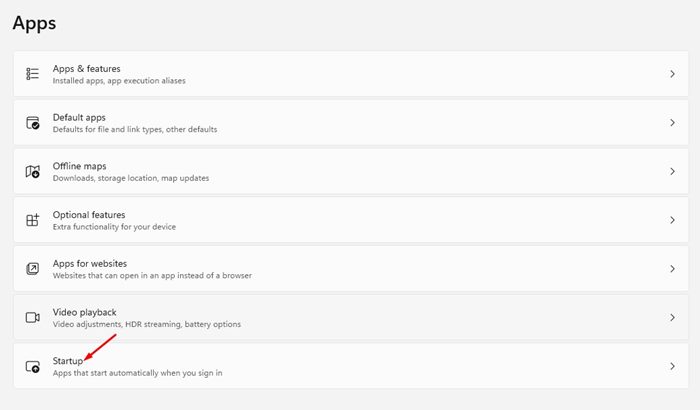Screen dimensions: 700x410
Task: Click the Apps & features list icon
Action: pyautogui.click(x=32, y=74)
